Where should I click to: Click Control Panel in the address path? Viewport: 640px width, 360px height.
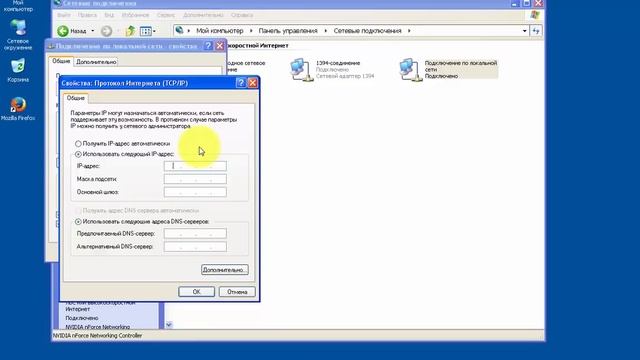coord(288,31)
